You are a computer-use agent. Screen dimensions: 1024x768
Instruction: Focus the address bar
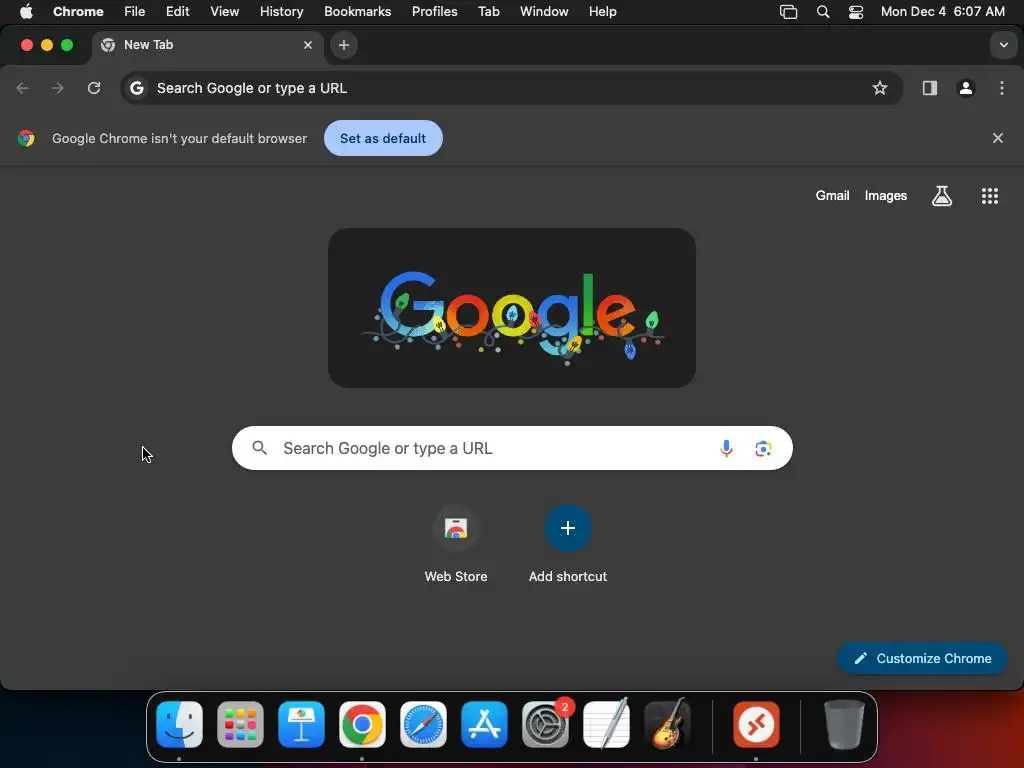click(511, 88)
